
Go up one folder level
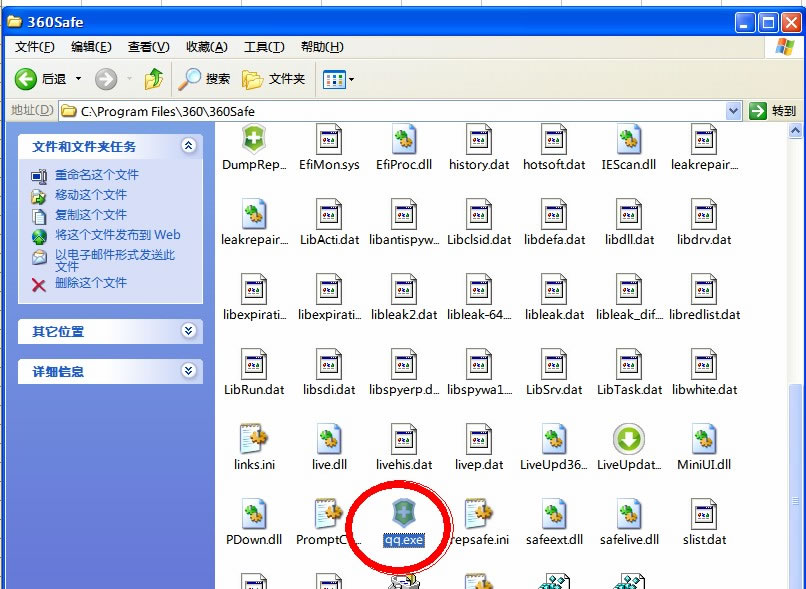click(153, 79)
